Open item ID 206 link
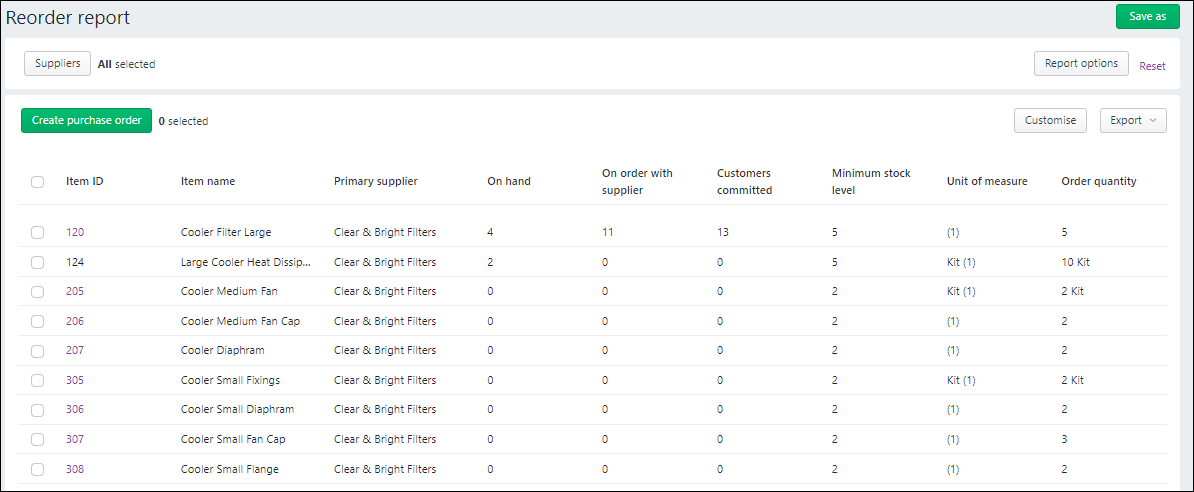Viewport: 1194px width, 492px height. pos(75,321)
